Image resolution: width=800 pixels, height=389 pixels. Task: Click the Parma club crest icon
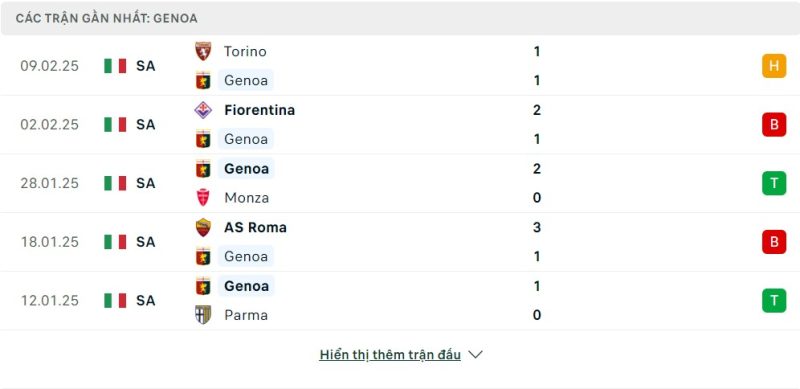point(203,314)
